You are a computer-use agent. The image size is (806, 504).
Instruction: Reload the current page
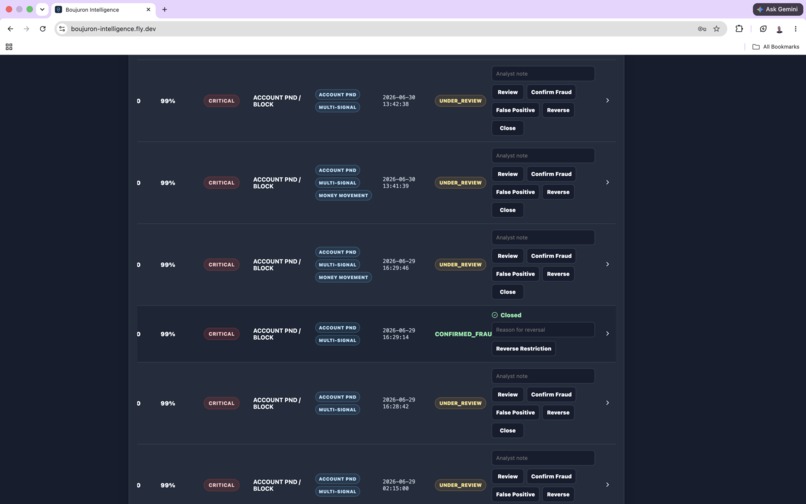[43, 29]
